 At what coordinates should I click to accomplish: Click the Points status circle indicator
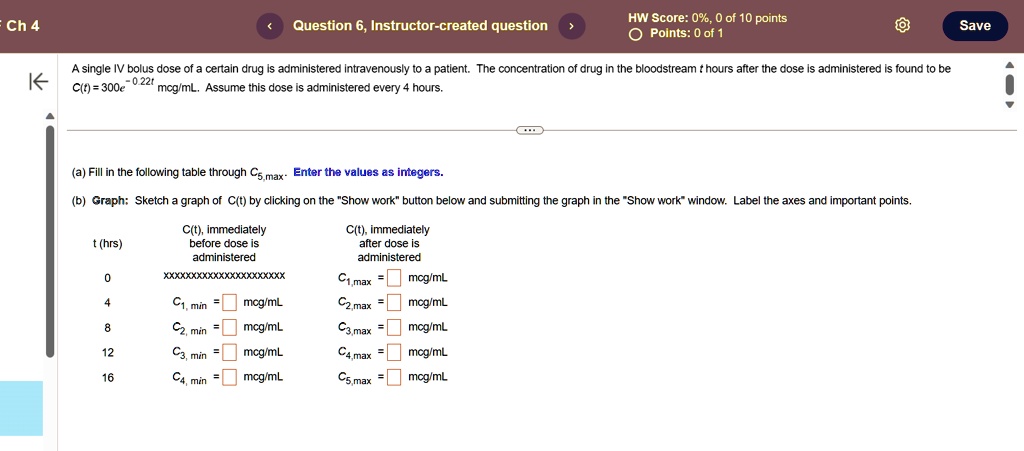click(635, 34)
